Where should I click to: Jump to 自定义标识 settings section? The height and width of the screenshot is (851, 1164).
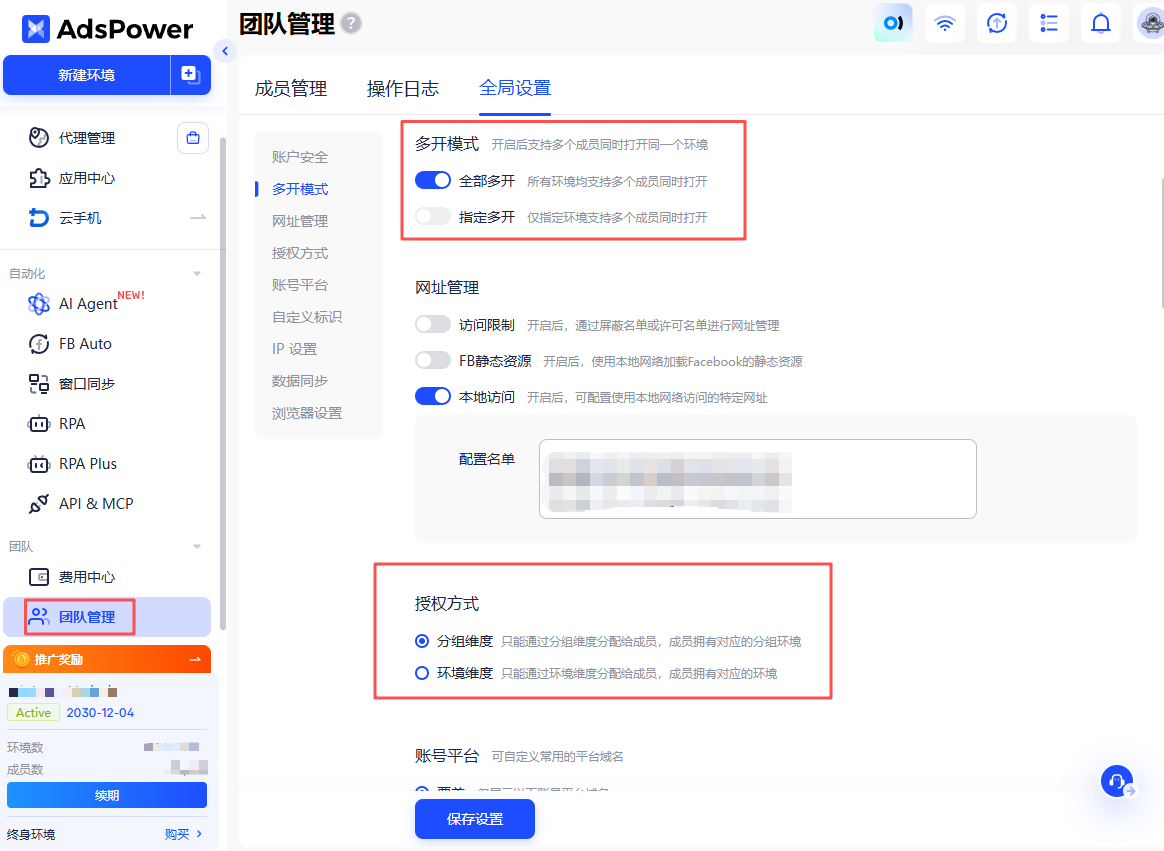(307, 316)
